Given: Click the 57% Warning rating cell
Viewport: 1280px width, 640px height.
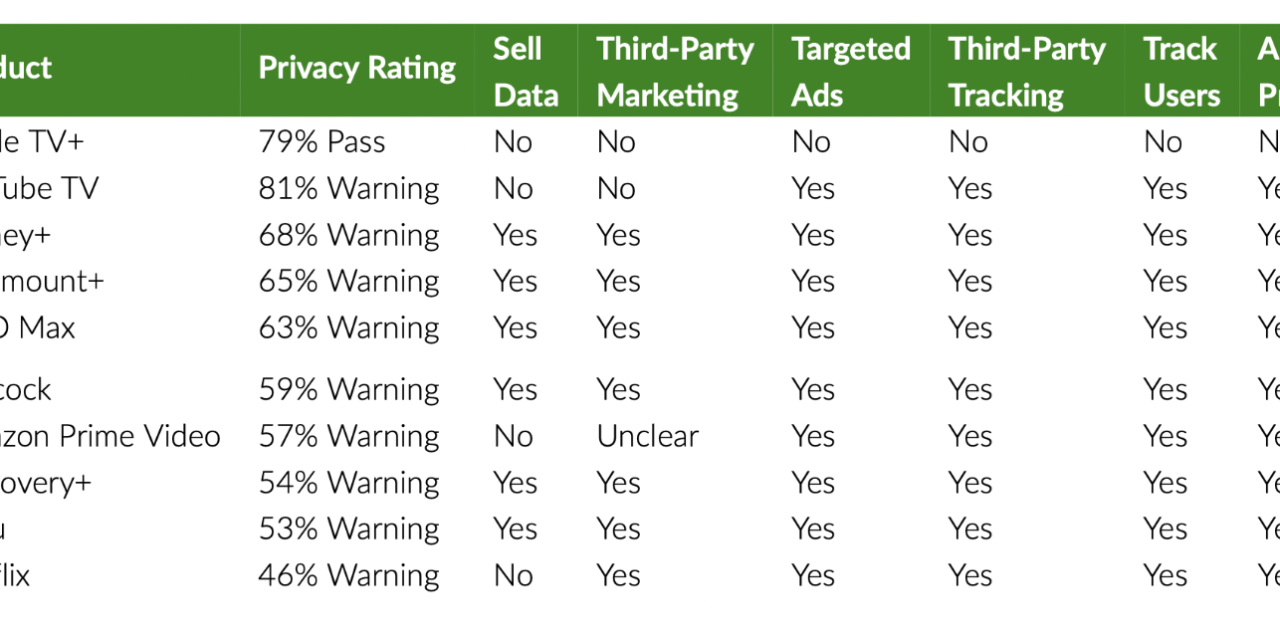Looking at the screenshot, I should 349,436.
